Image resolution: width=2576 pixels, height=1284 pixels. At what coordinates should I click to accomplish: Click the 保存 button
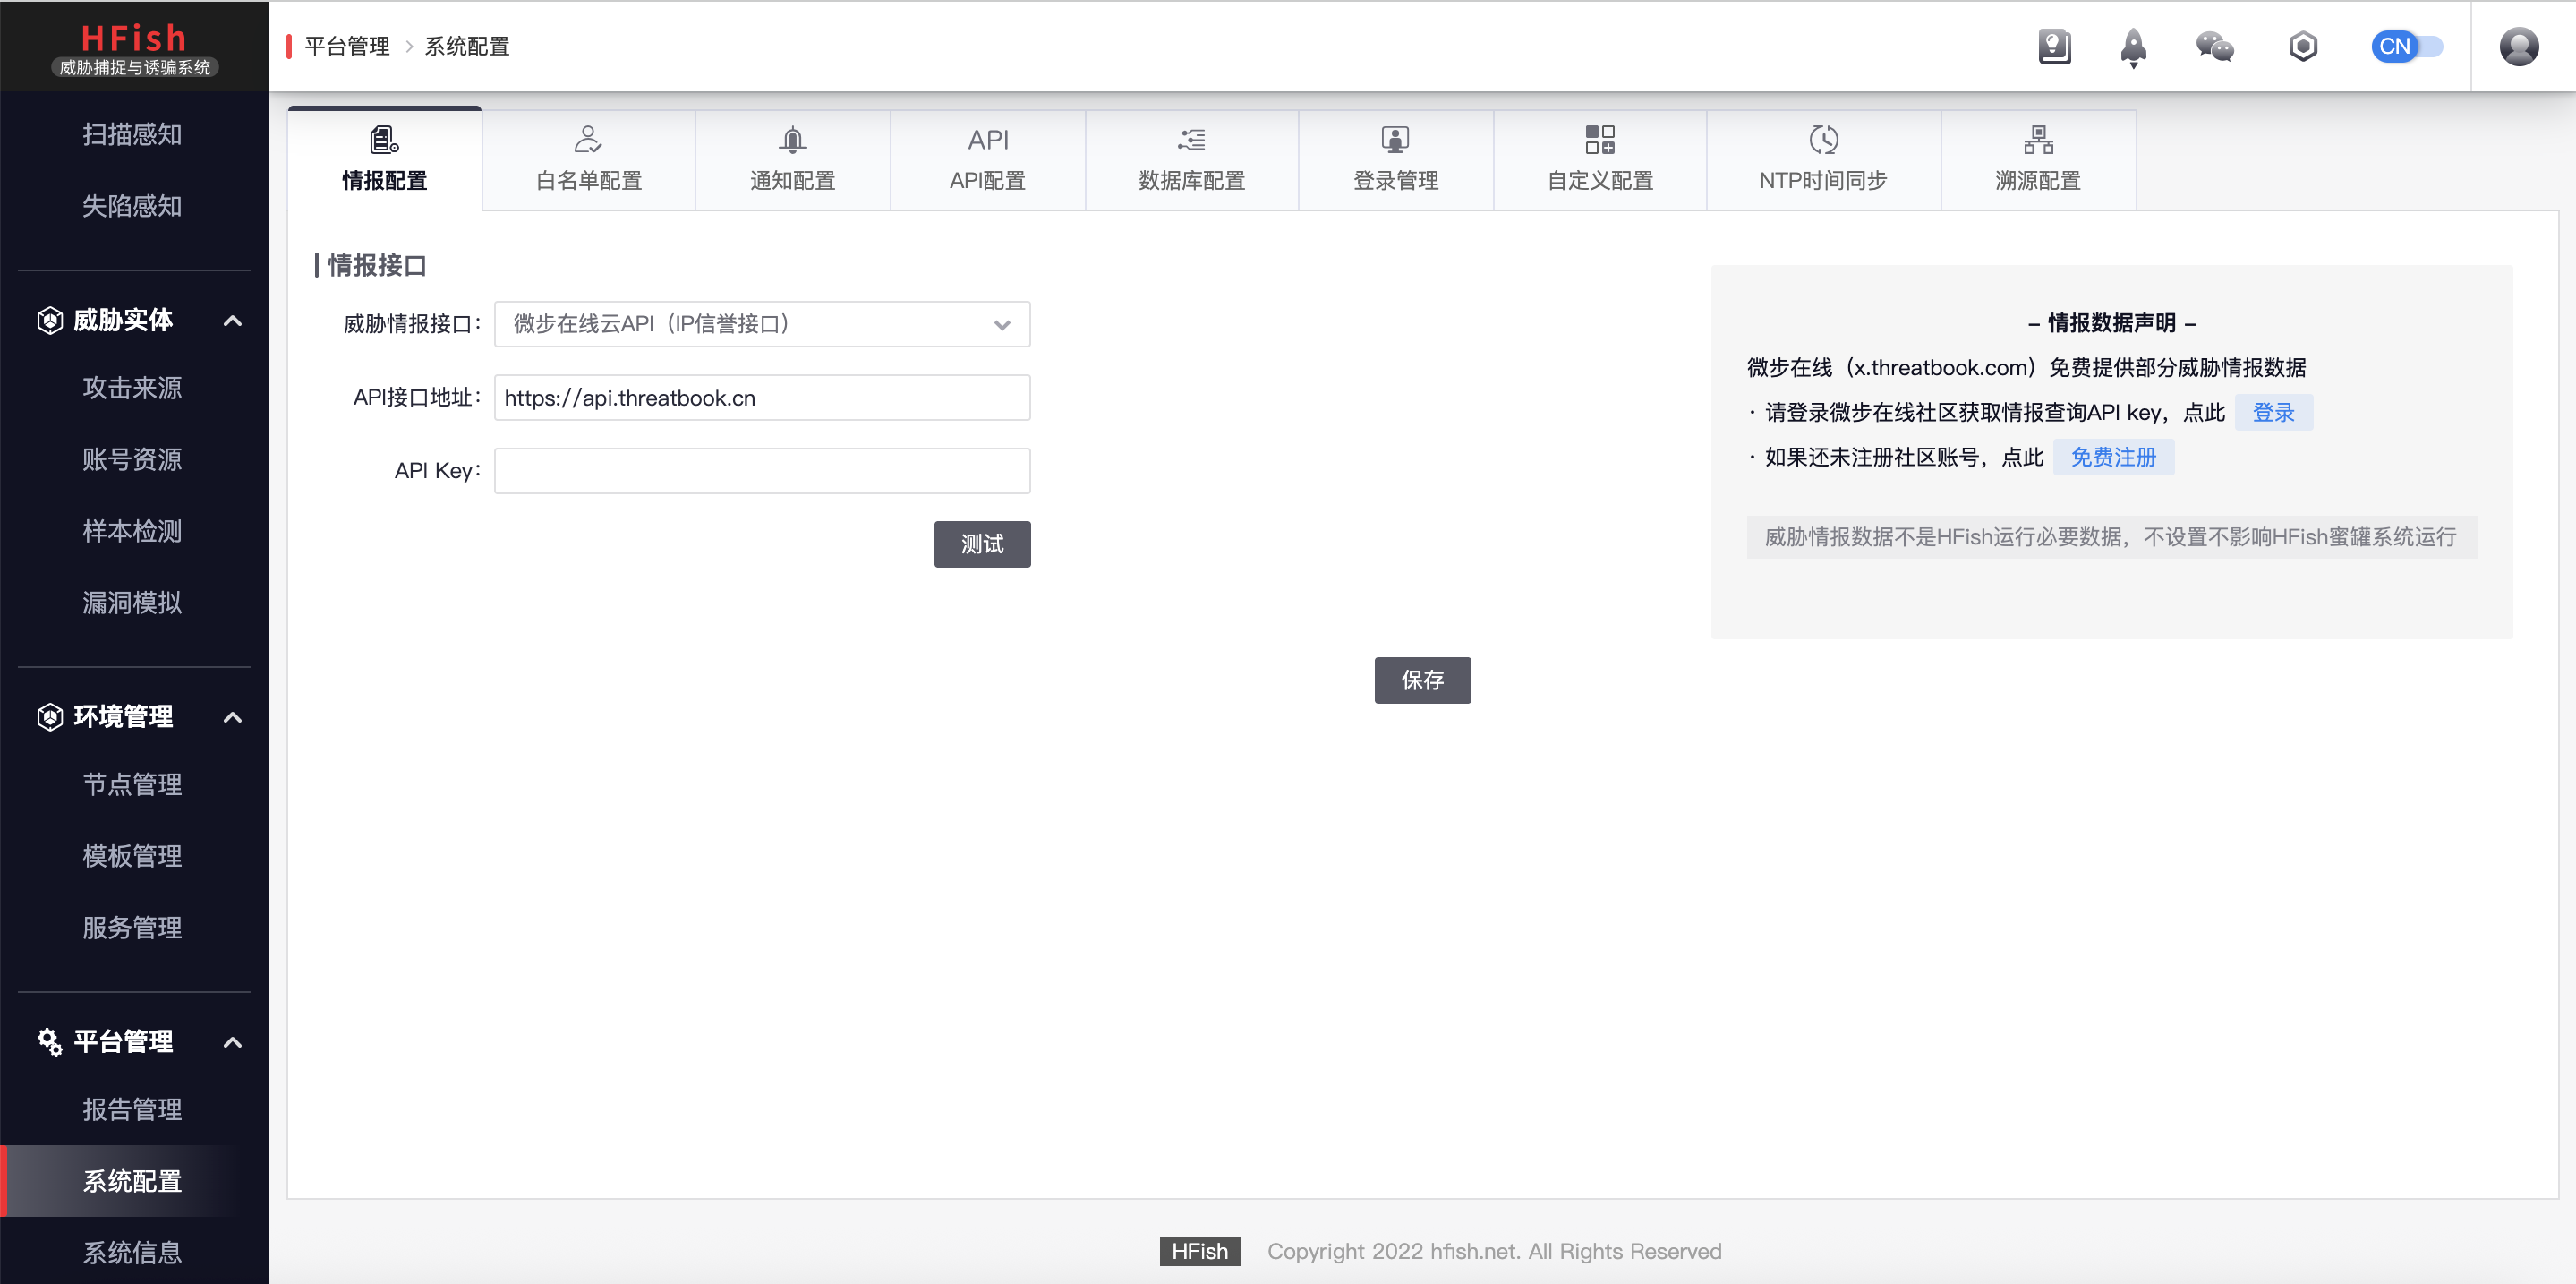pos(1421,680)
